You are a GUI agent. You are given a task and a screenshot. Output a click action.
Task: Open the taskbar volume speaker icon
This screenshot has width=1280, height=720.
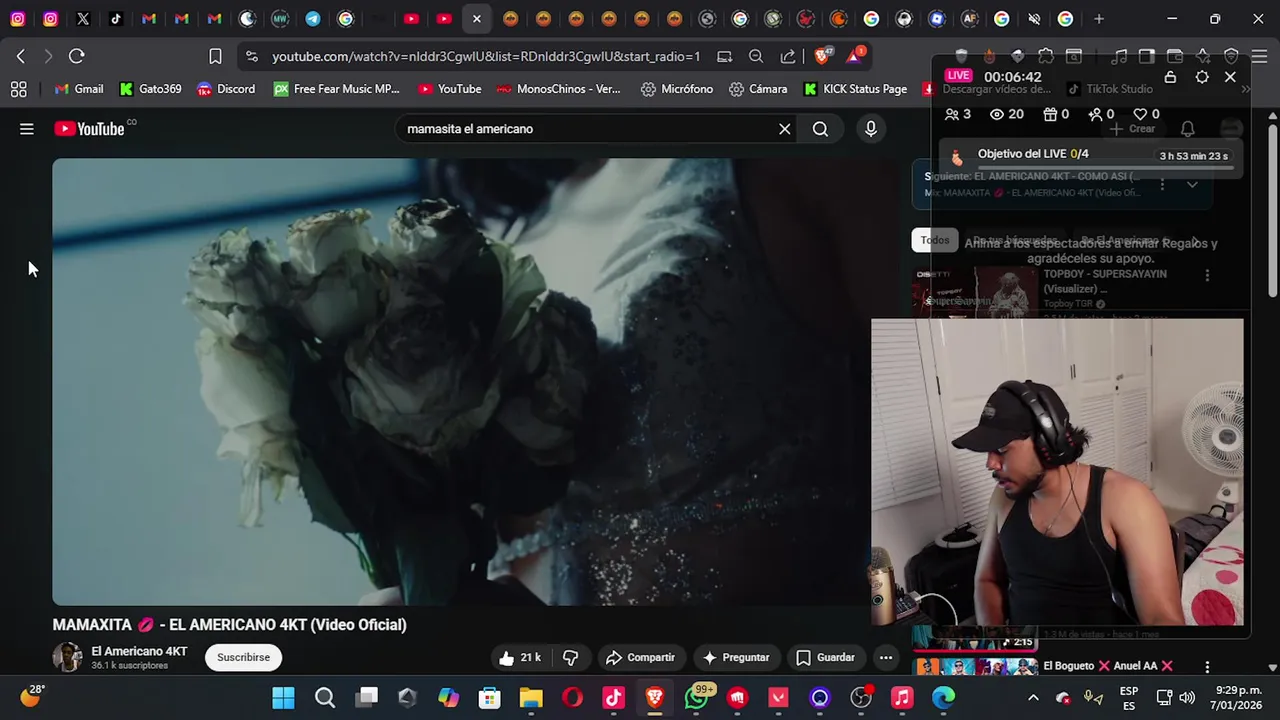pos(1187,697)
